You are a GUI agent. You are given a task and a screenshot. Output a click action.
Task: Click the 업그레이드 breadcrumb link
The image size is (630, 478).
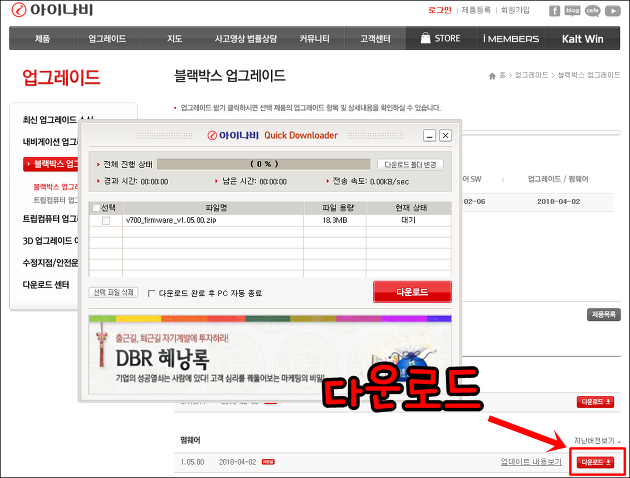click(x=531, y=75)
